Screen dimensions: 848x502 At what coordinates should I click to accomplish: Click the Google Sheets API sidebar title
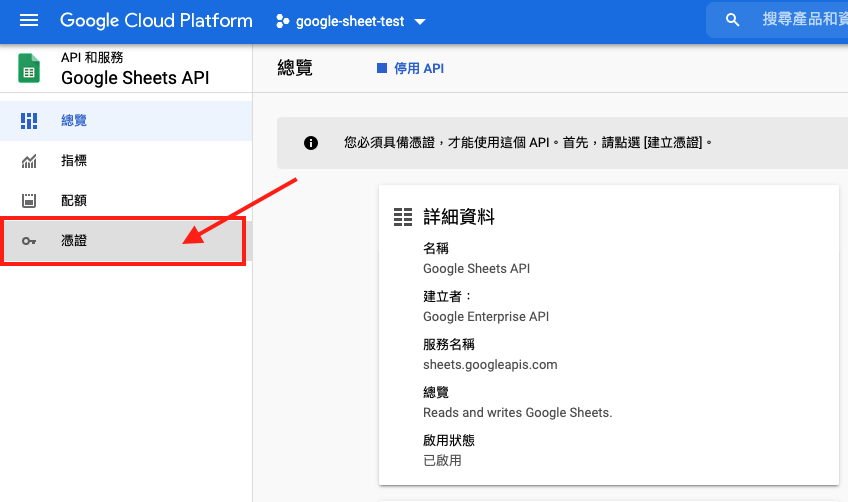[x=135, y=78]
